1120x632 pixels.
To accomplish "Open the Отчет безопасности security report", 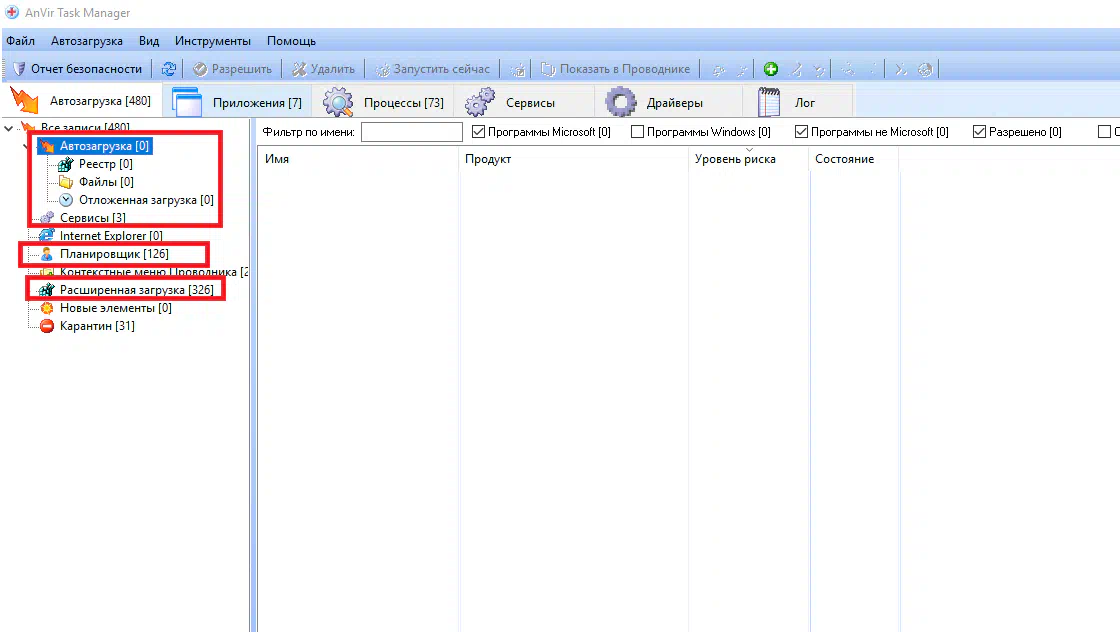I will (x=78, y=69).
